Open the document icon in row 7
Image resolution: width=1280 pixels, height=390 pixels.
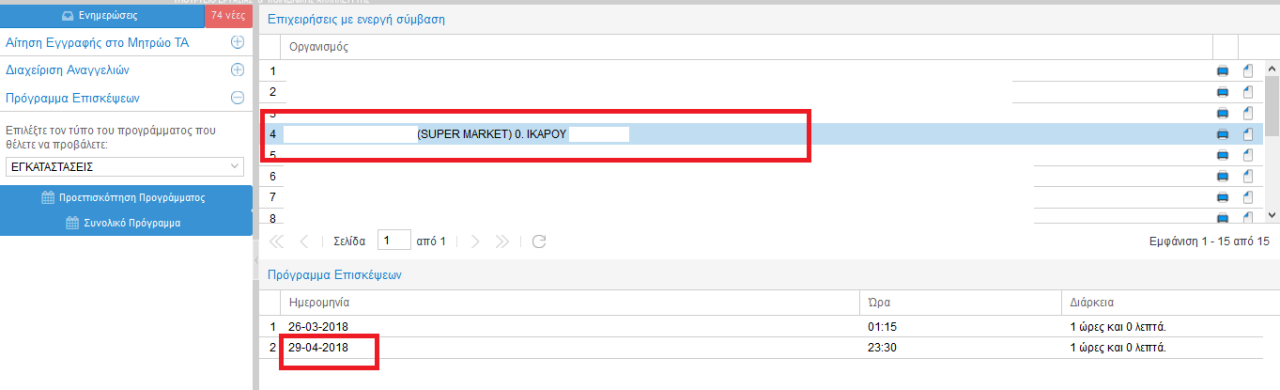coord(1247,197)
